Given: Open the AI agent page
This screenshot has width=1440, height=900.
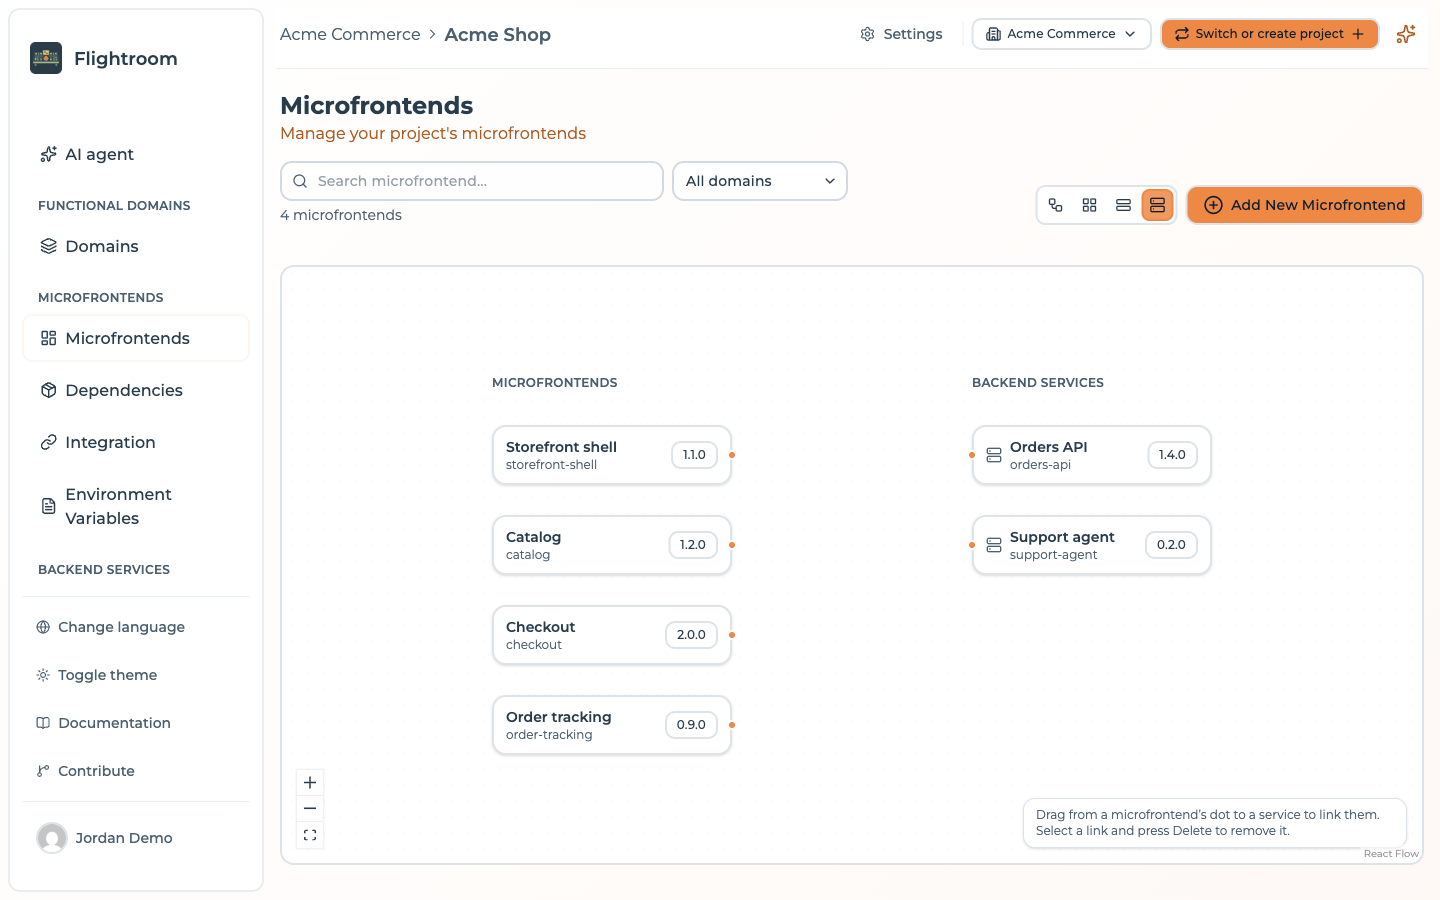Looking at the screenshot, I should (136, 154).
